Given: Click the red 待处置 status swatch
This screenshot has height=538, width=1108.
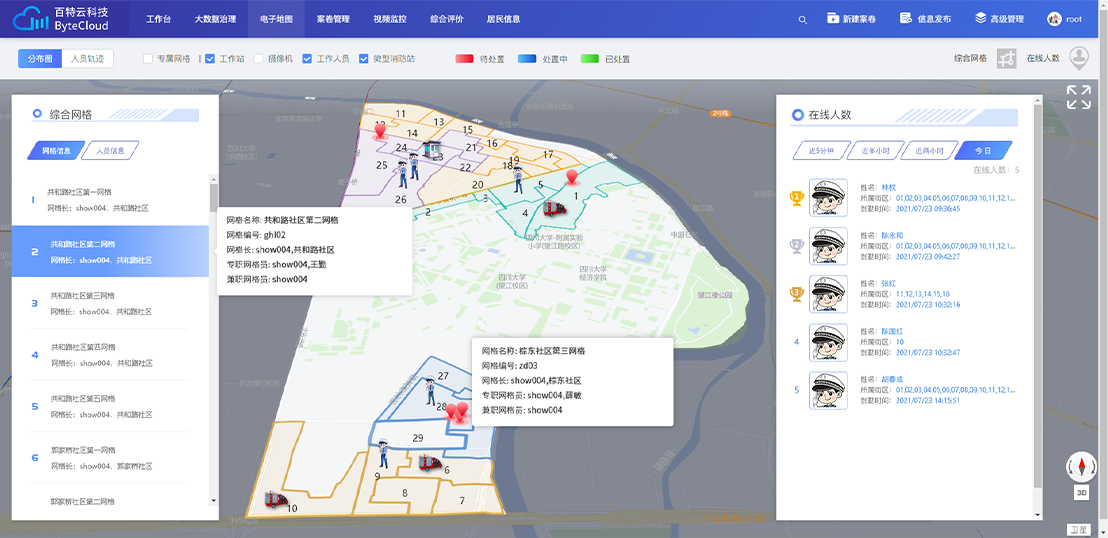Looking at the screenshot, I should pyautogui.click(x=464, y=59).
